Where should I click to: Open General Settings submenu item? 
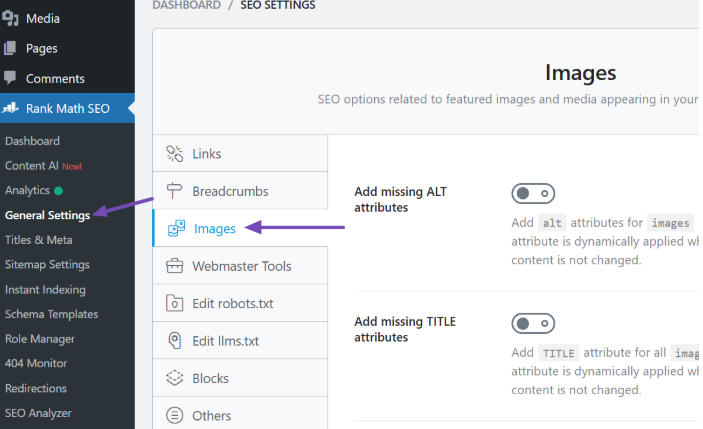(x=48, y=215)
